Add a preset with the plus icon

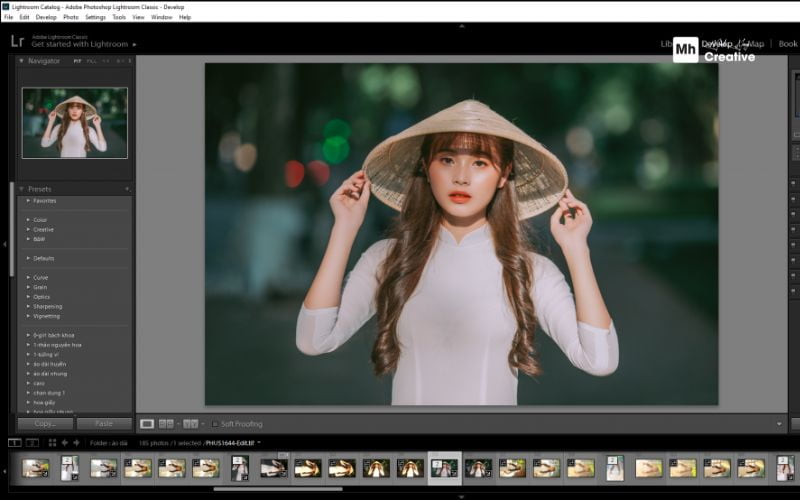(x=127, y=189)
